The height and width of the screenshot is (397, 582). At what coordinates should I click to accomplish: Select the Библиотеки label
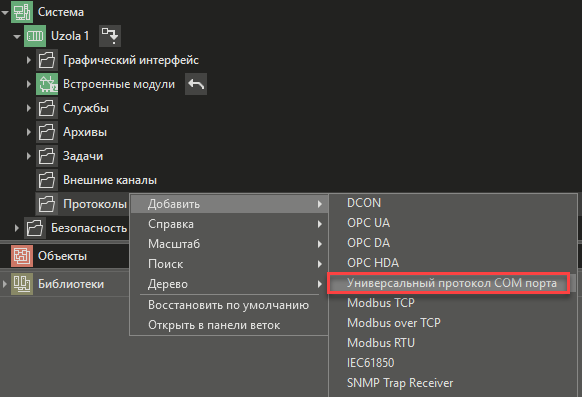(x=71, y=284)
